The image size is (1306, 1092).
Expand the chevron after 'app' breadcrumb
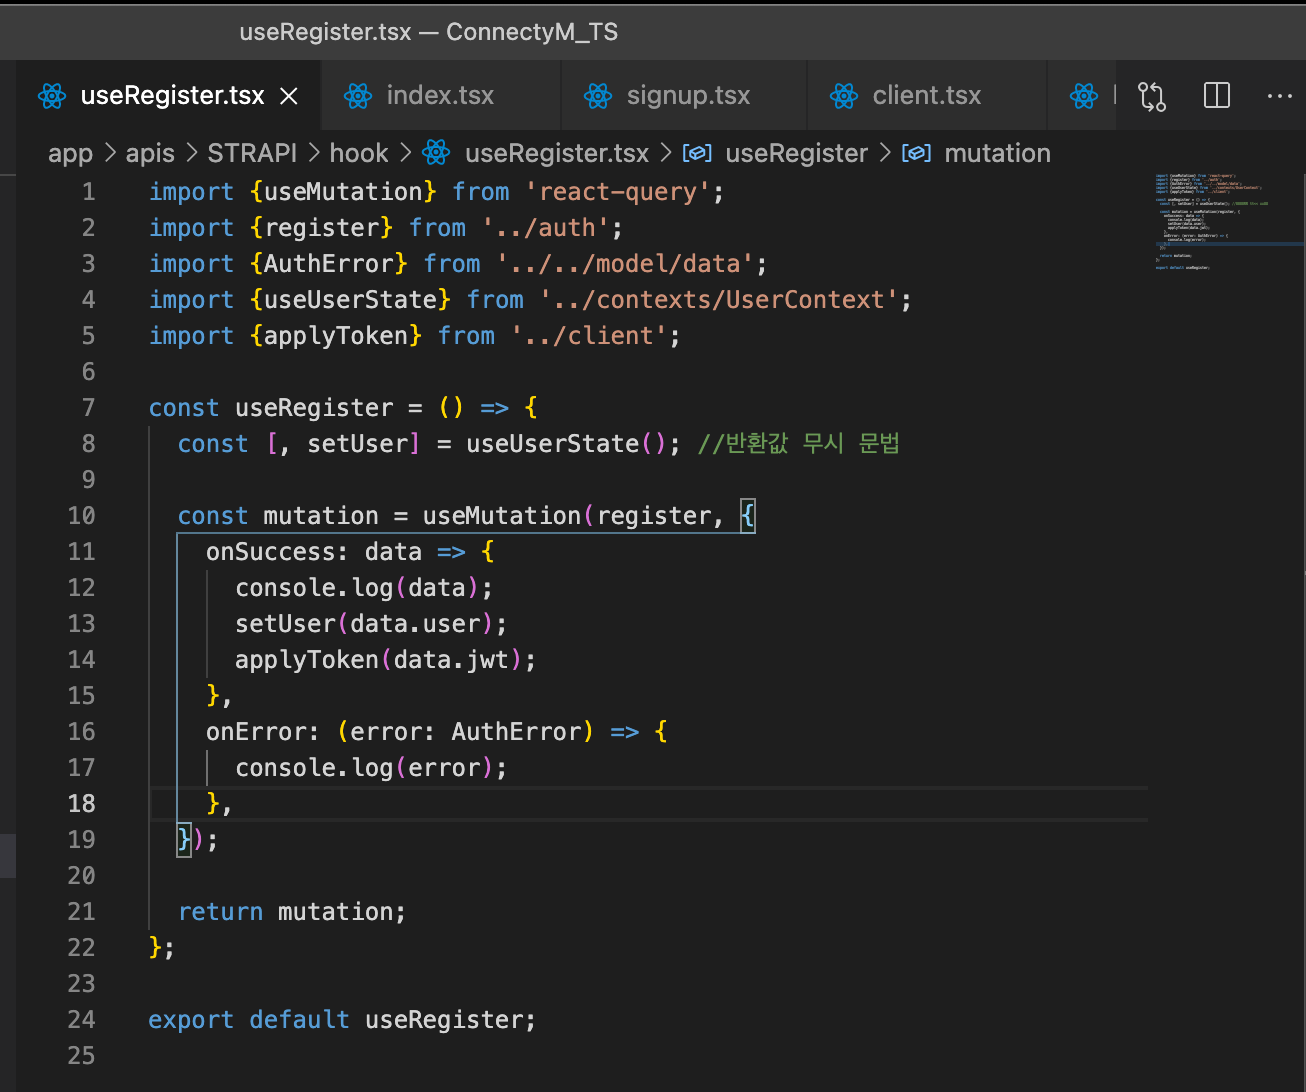coord(109,153)
